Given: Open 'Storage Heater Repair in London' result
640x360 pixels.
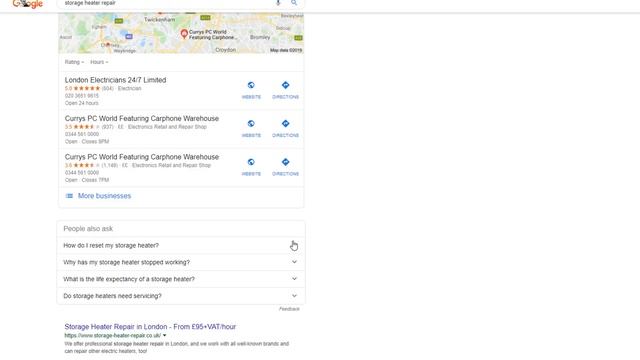Looking at the screenshot, I should 150,327.
